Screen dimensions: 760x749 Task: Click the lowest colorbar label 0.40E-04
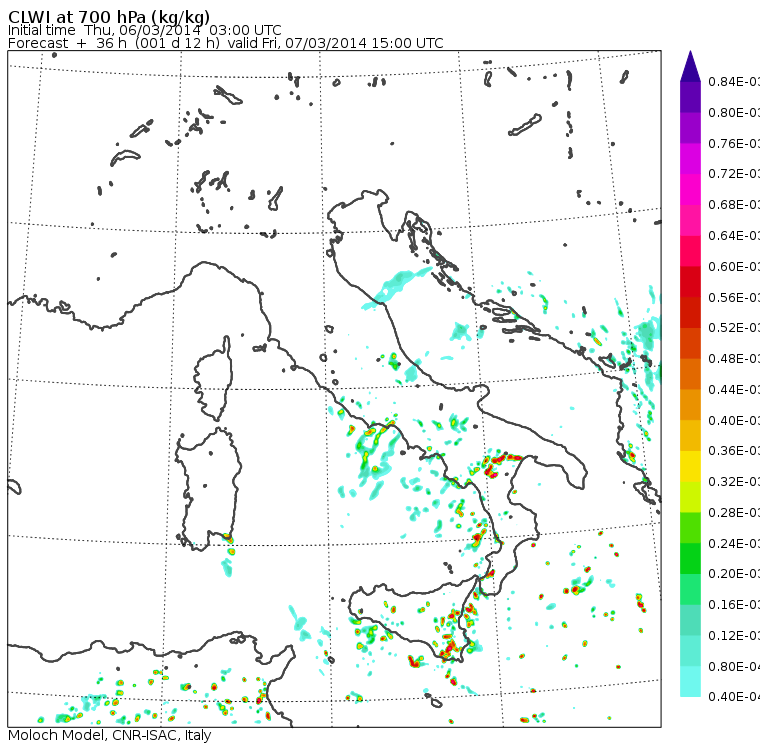[734, 698]
